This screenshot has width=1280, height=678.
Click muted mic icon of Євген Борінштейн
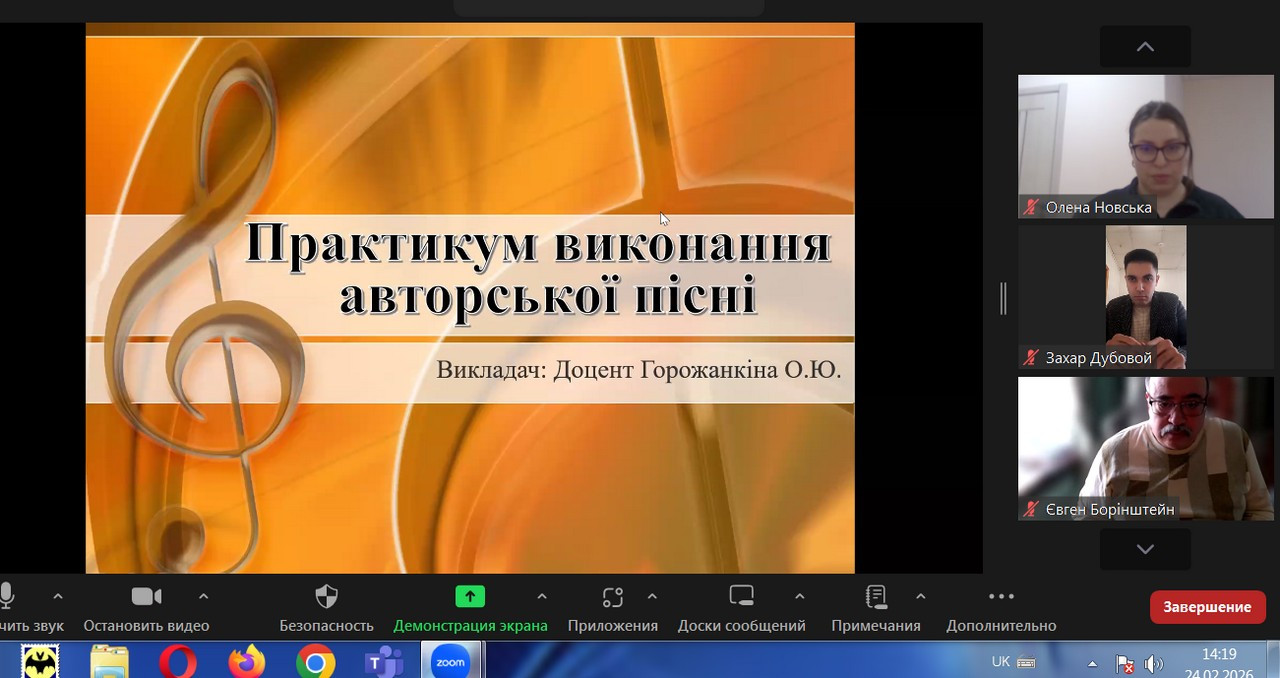click(1031, 509)
